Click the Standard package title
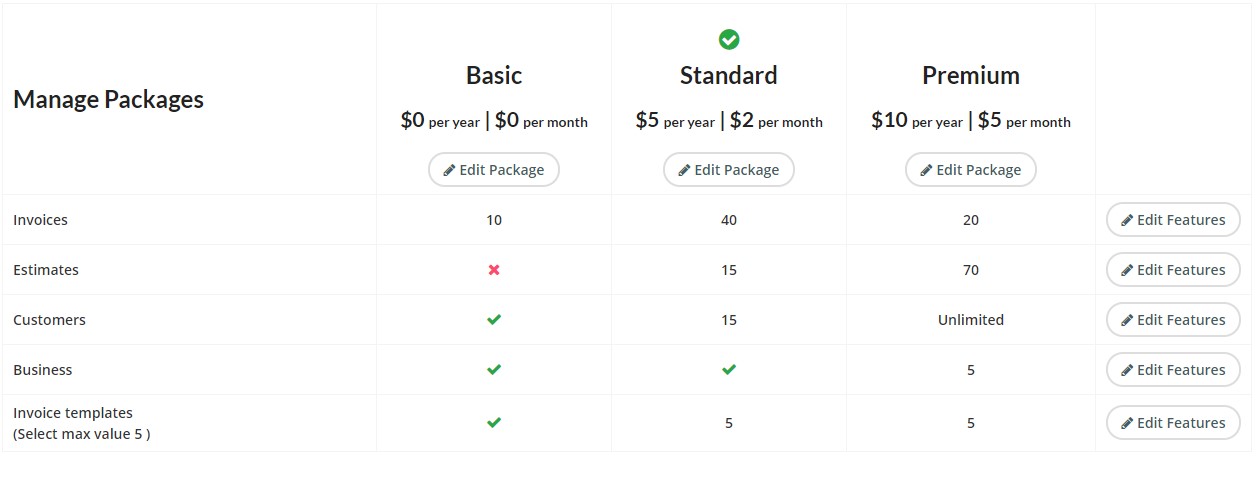1258x498 pixels. (729, 76)
